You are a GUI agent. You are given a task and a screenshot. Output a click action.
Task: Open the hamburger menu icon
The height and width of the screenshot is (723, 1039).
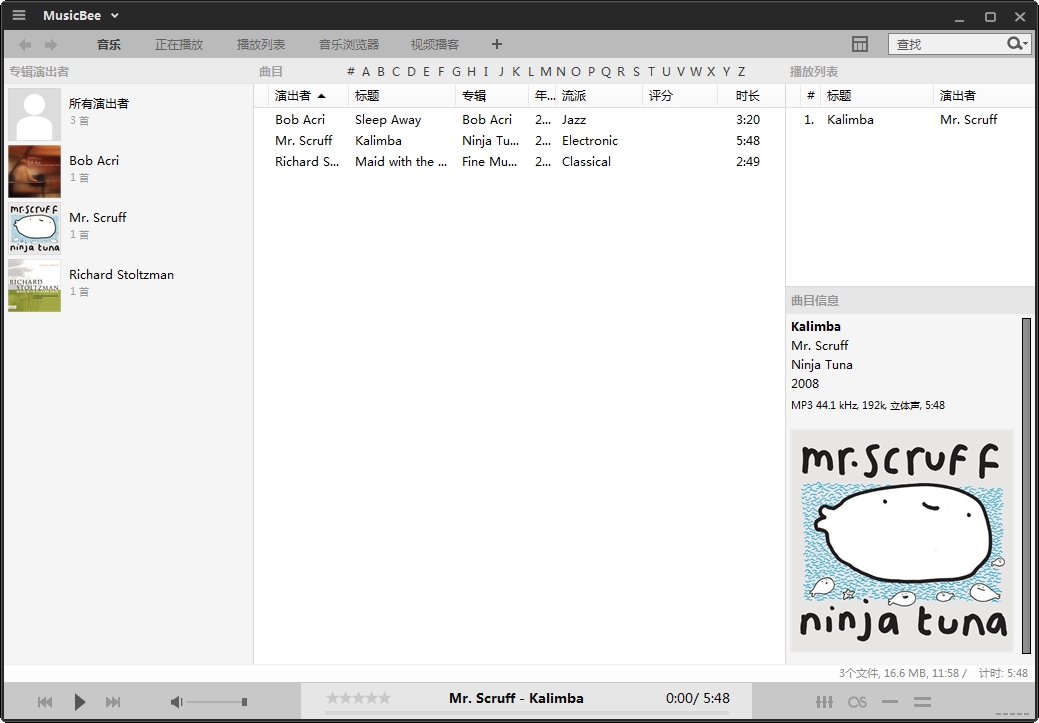click(19, 15)
